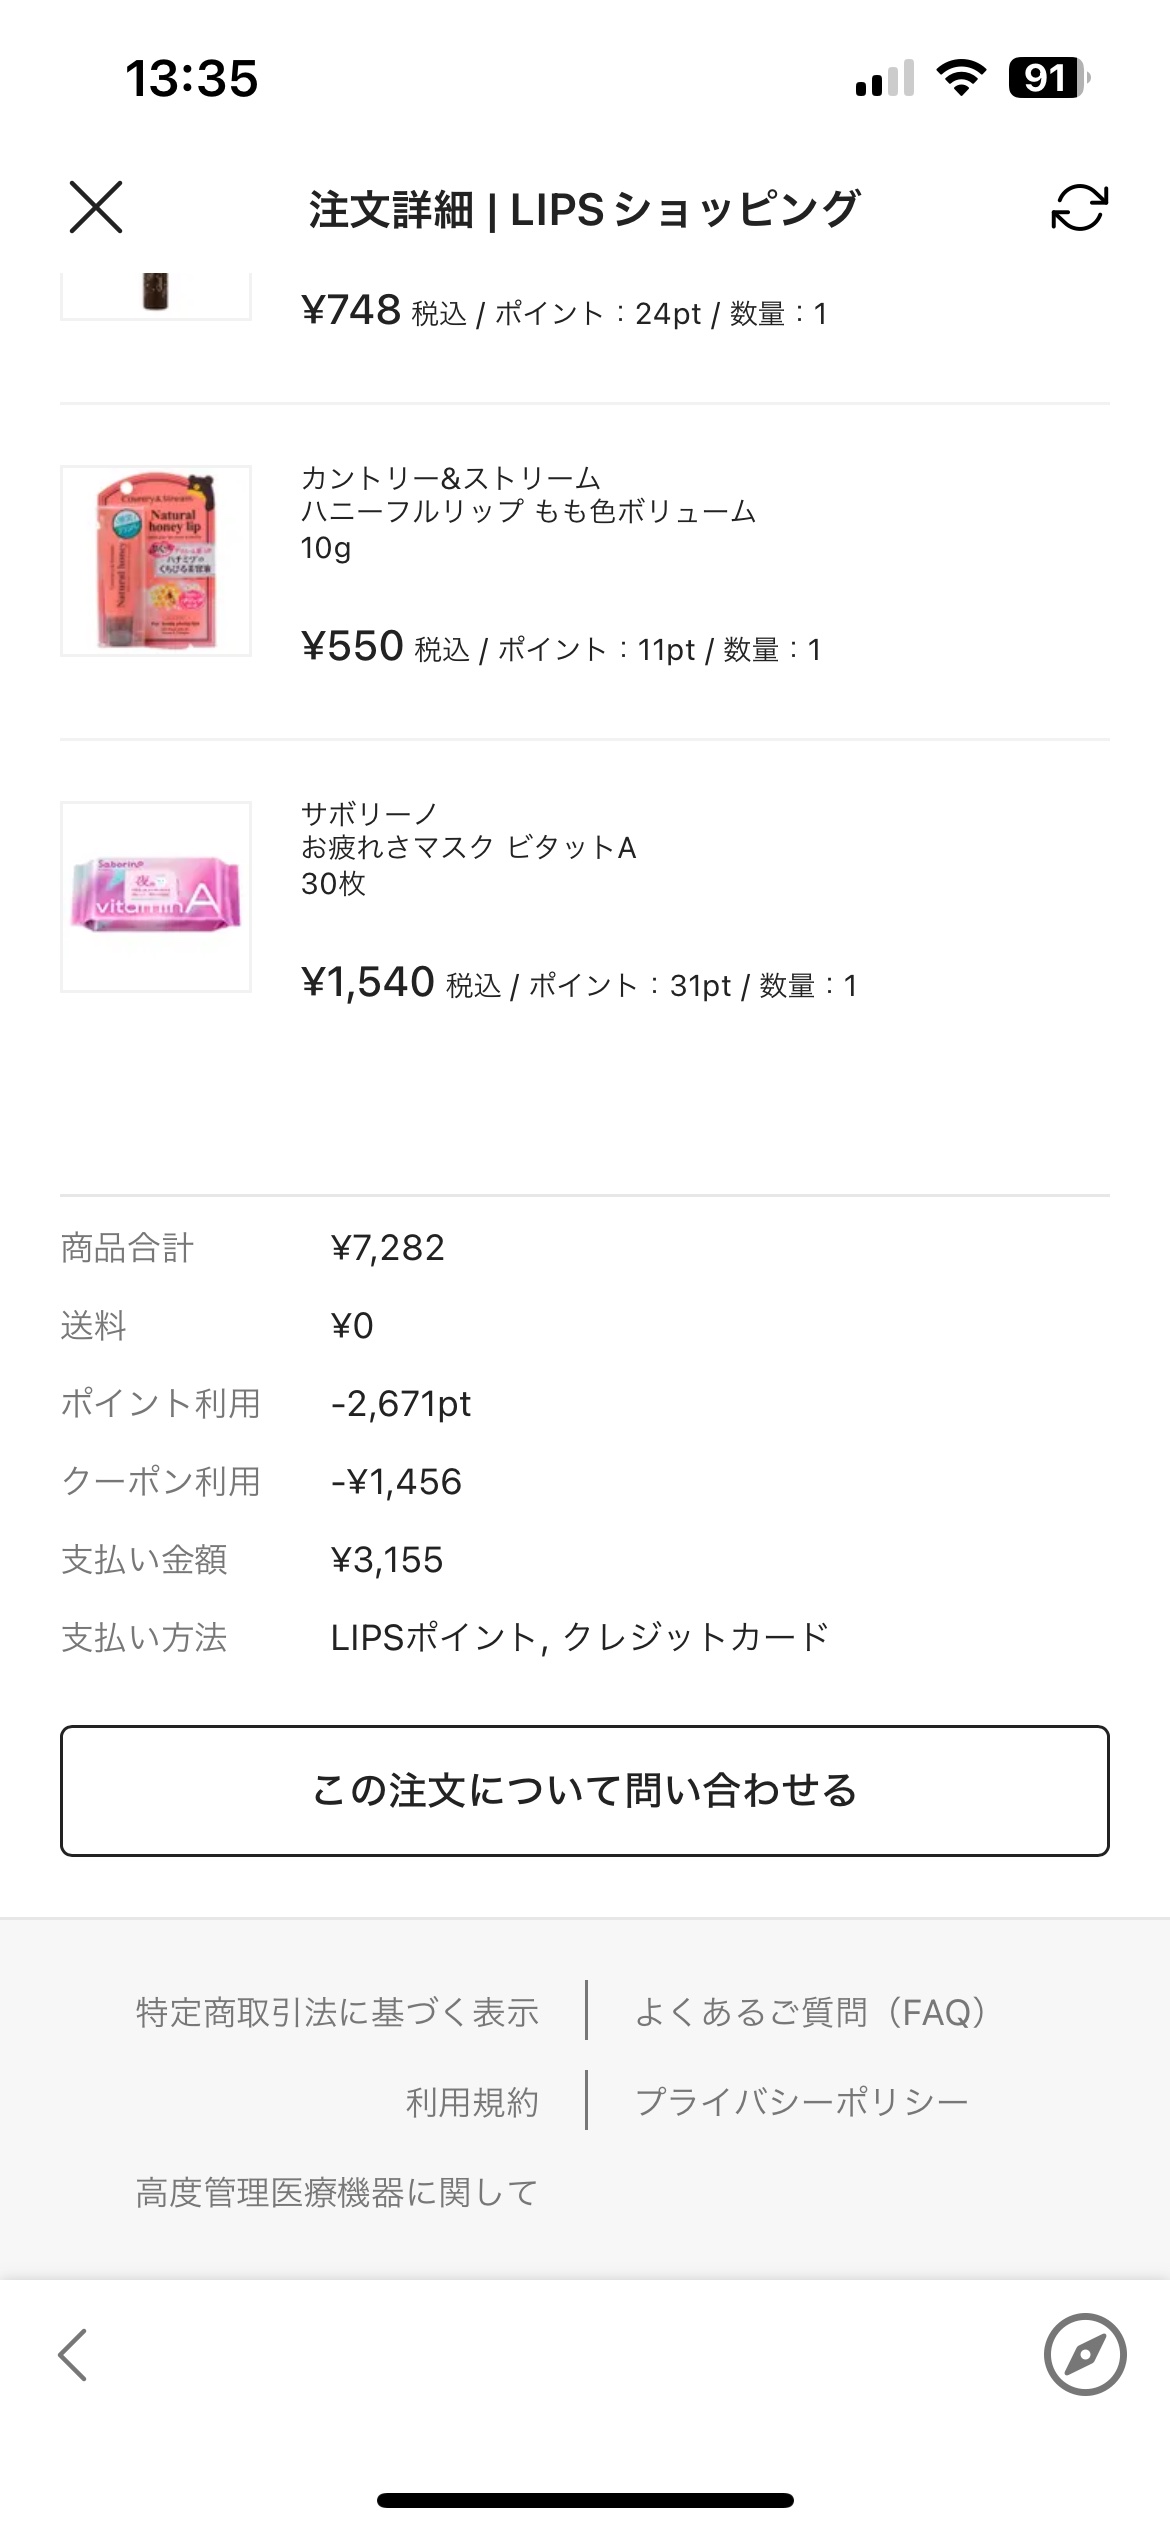The image size is (1170, 2532).
Task: Open 高度管理医療機器に関して link
Action: tap(337, 2192)
